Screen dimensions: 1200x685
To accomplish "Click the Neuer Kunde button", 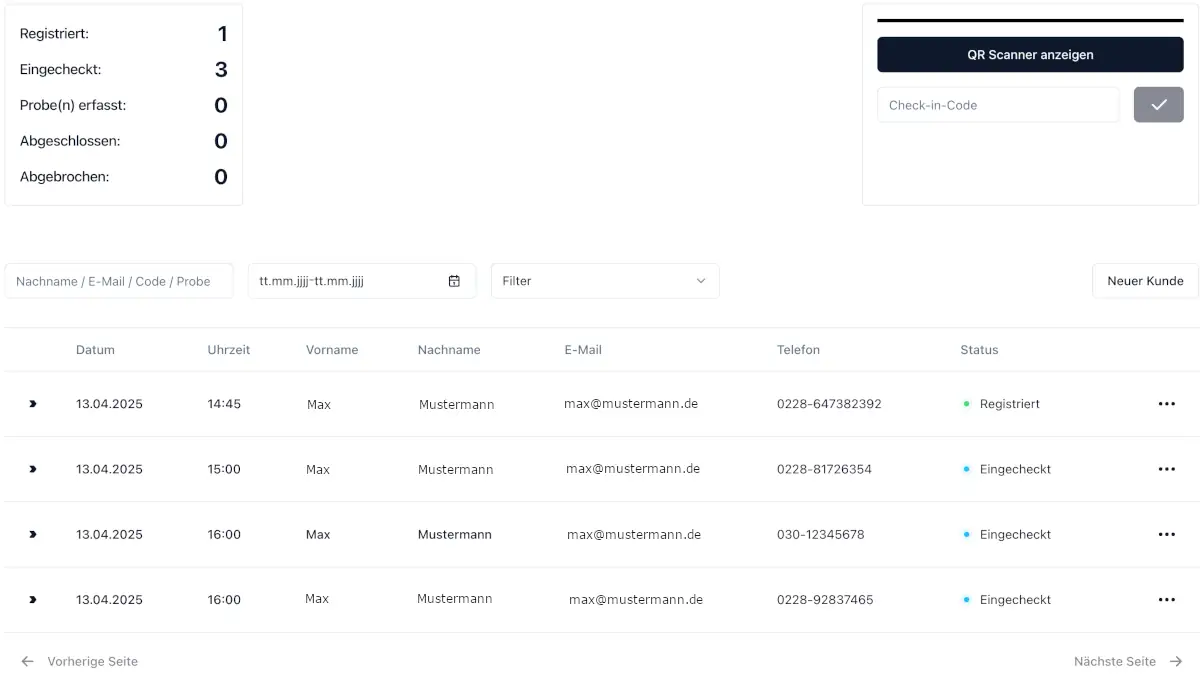I will coord(1145,281).
